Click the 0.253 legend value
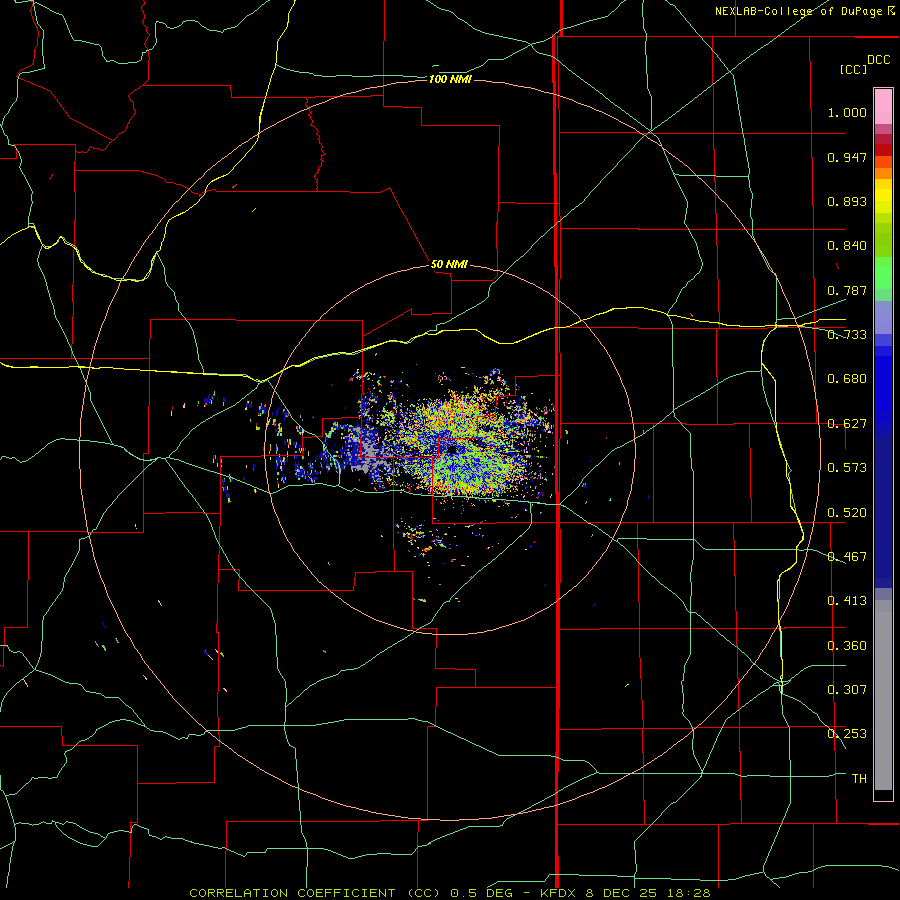The image size is (900, 900). point(847,734)
